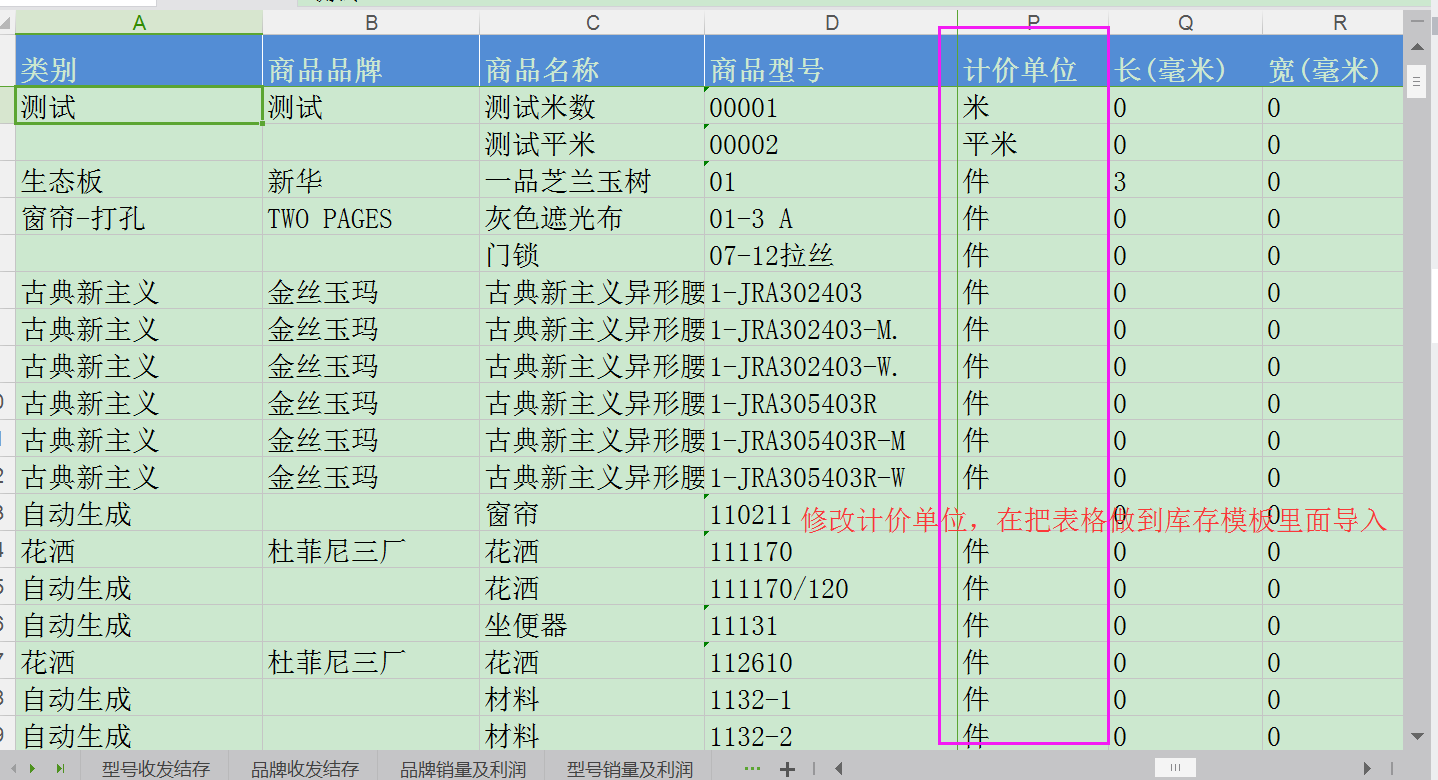Viewport: 1438px width, 780px height.
Task: Click the 类别 header cell
Action: point(139,62)
